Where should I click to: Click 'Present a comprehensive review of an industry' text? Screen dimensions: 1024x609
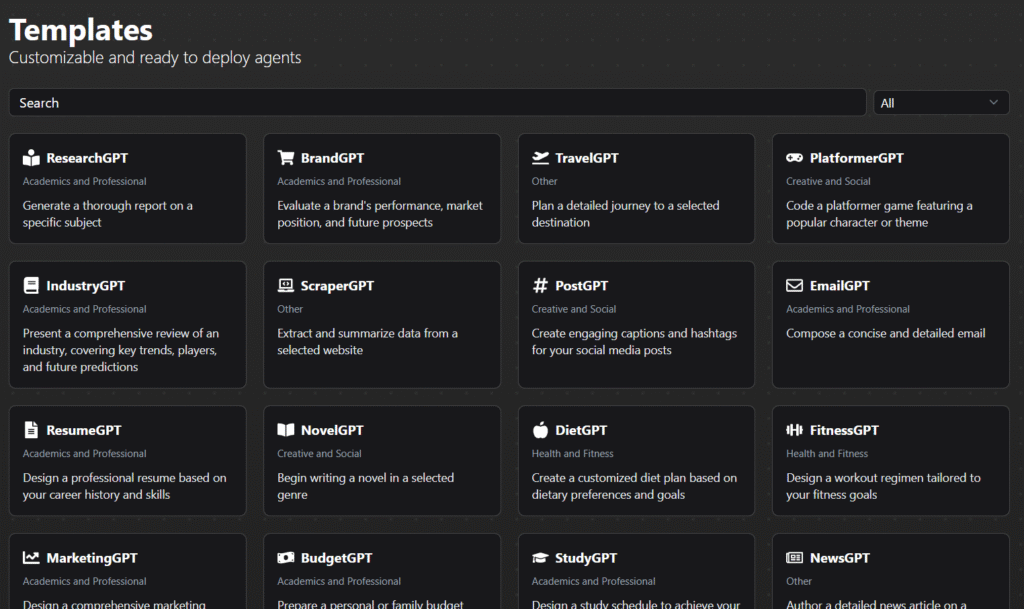pos(121,350)
